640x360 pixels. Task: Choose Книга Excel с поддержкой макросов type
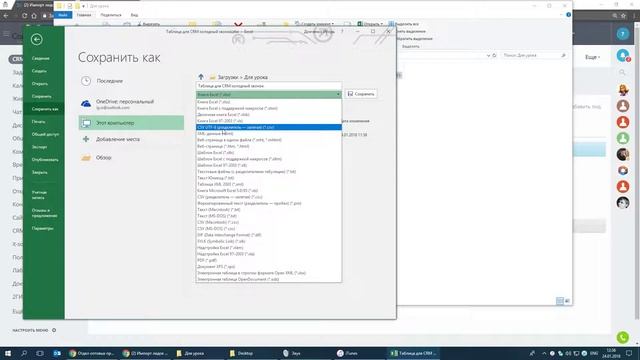[269, 108]
